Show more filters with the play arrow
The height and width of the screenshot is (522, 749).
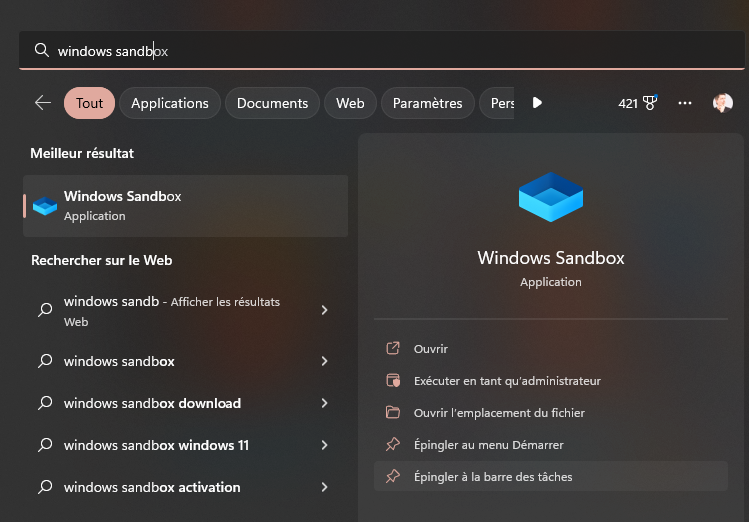click(x=537, y=103)
